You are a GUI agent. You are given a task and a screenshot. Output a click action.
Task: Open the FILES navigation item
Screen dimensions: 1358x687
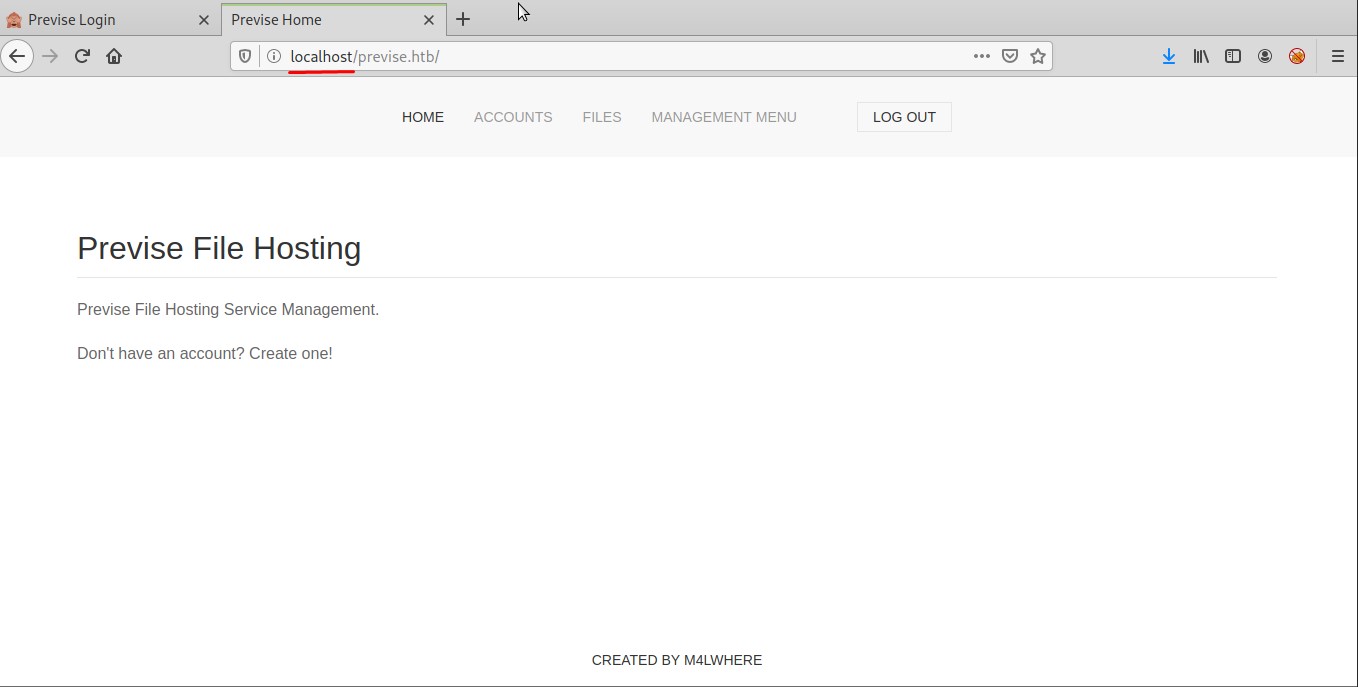point(602,117)
